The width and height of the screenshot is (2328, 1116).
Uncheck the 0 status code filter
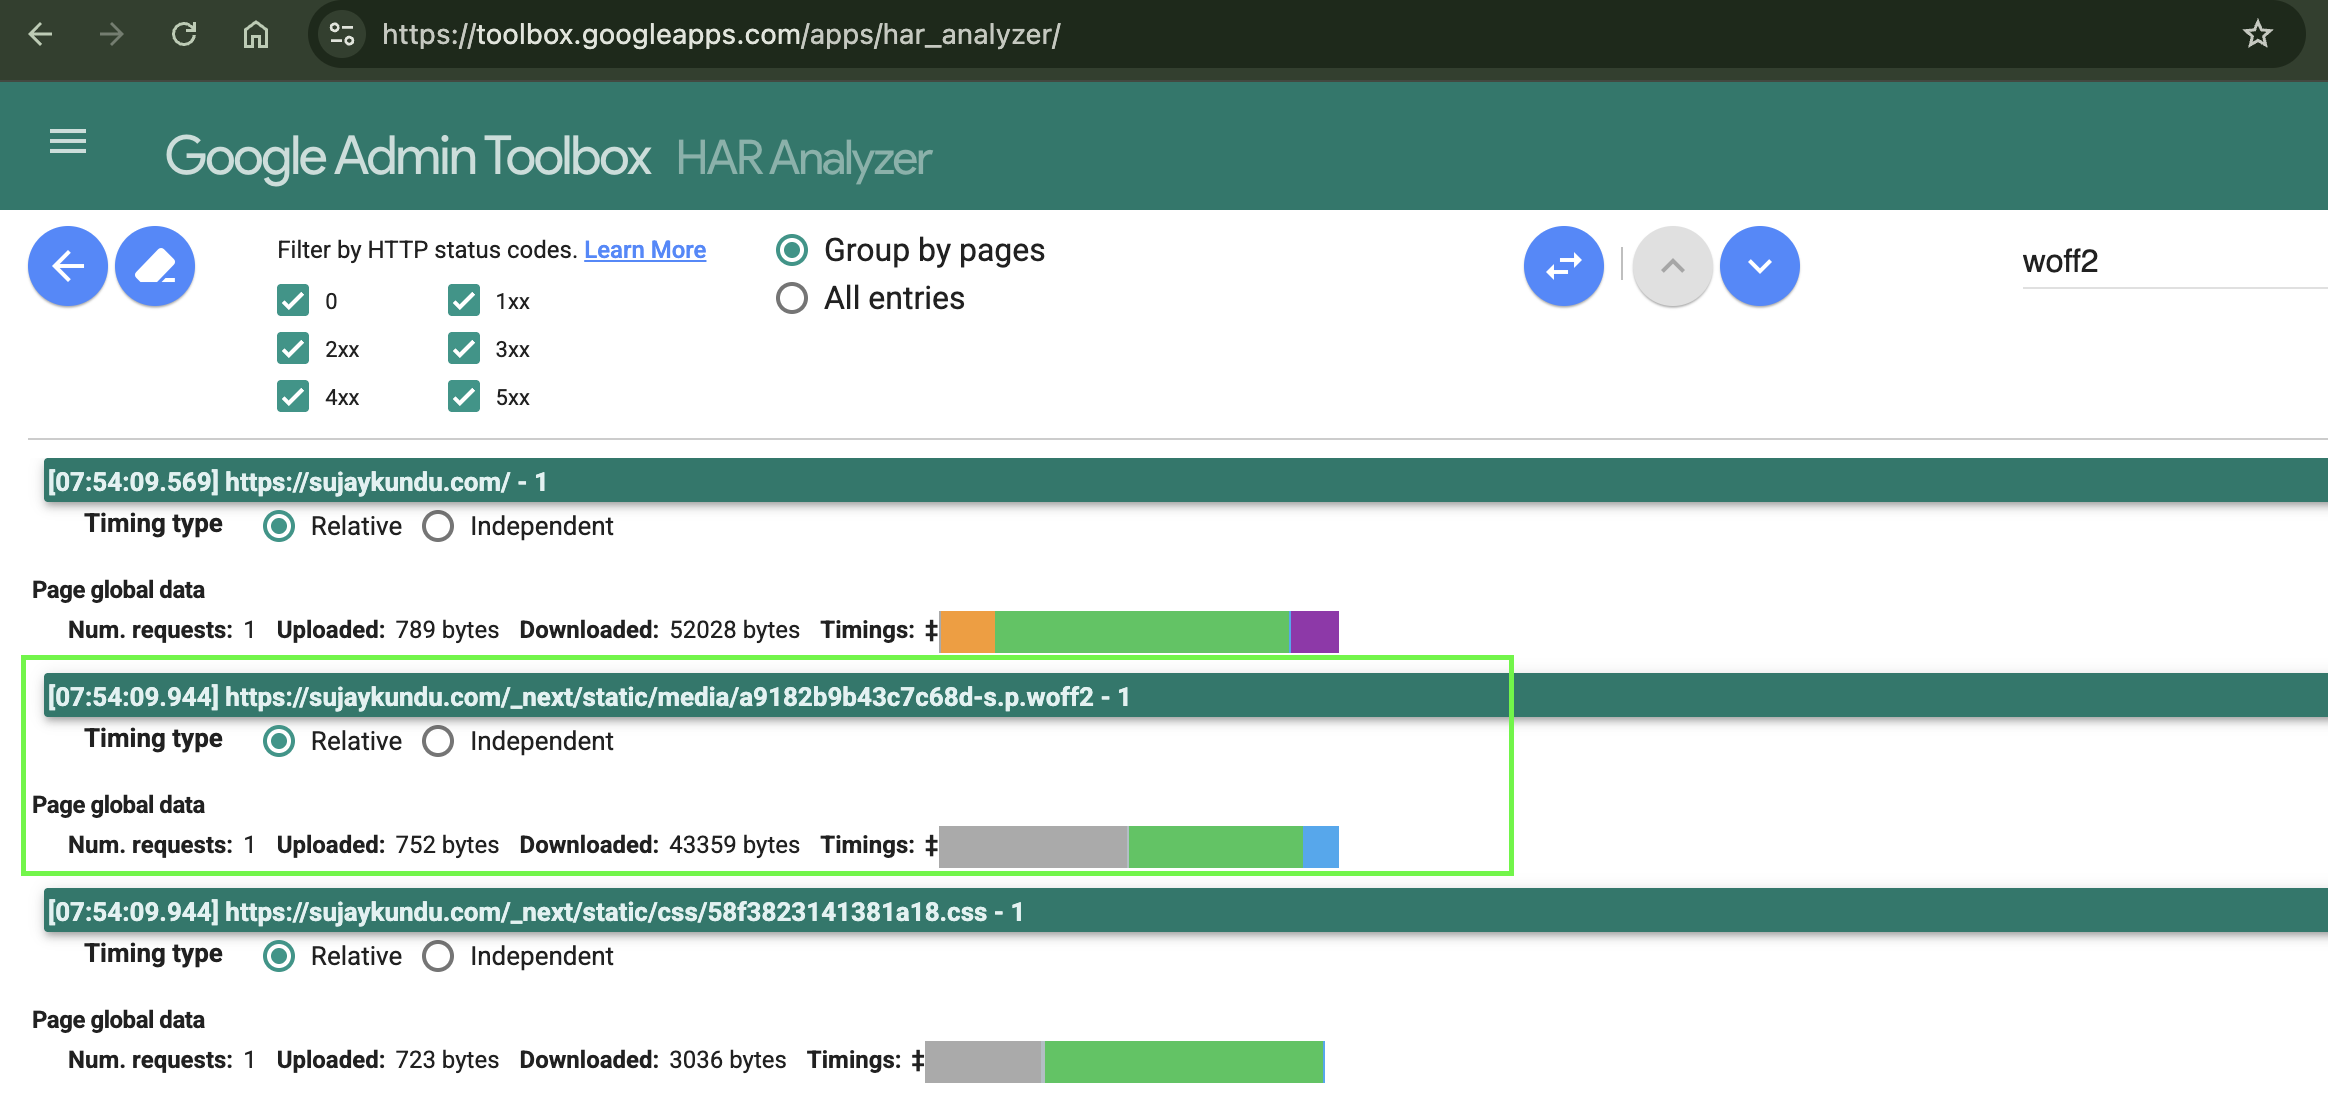(x=293, y=301)
